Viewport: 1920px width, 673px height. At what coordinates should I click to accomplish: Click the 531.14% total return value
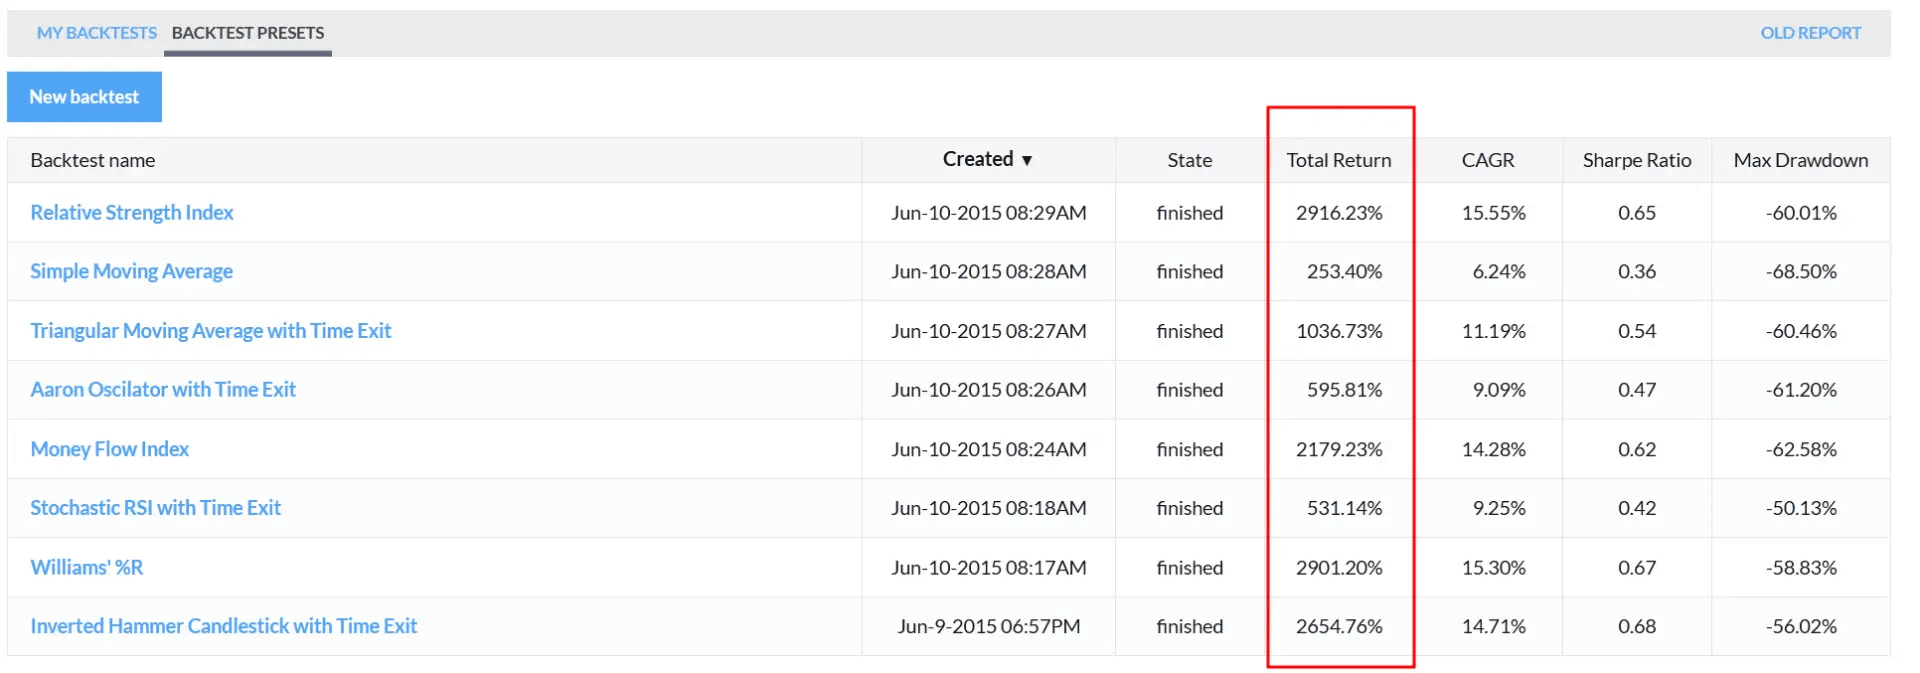pyautogui.click(x=1344, y=508)
